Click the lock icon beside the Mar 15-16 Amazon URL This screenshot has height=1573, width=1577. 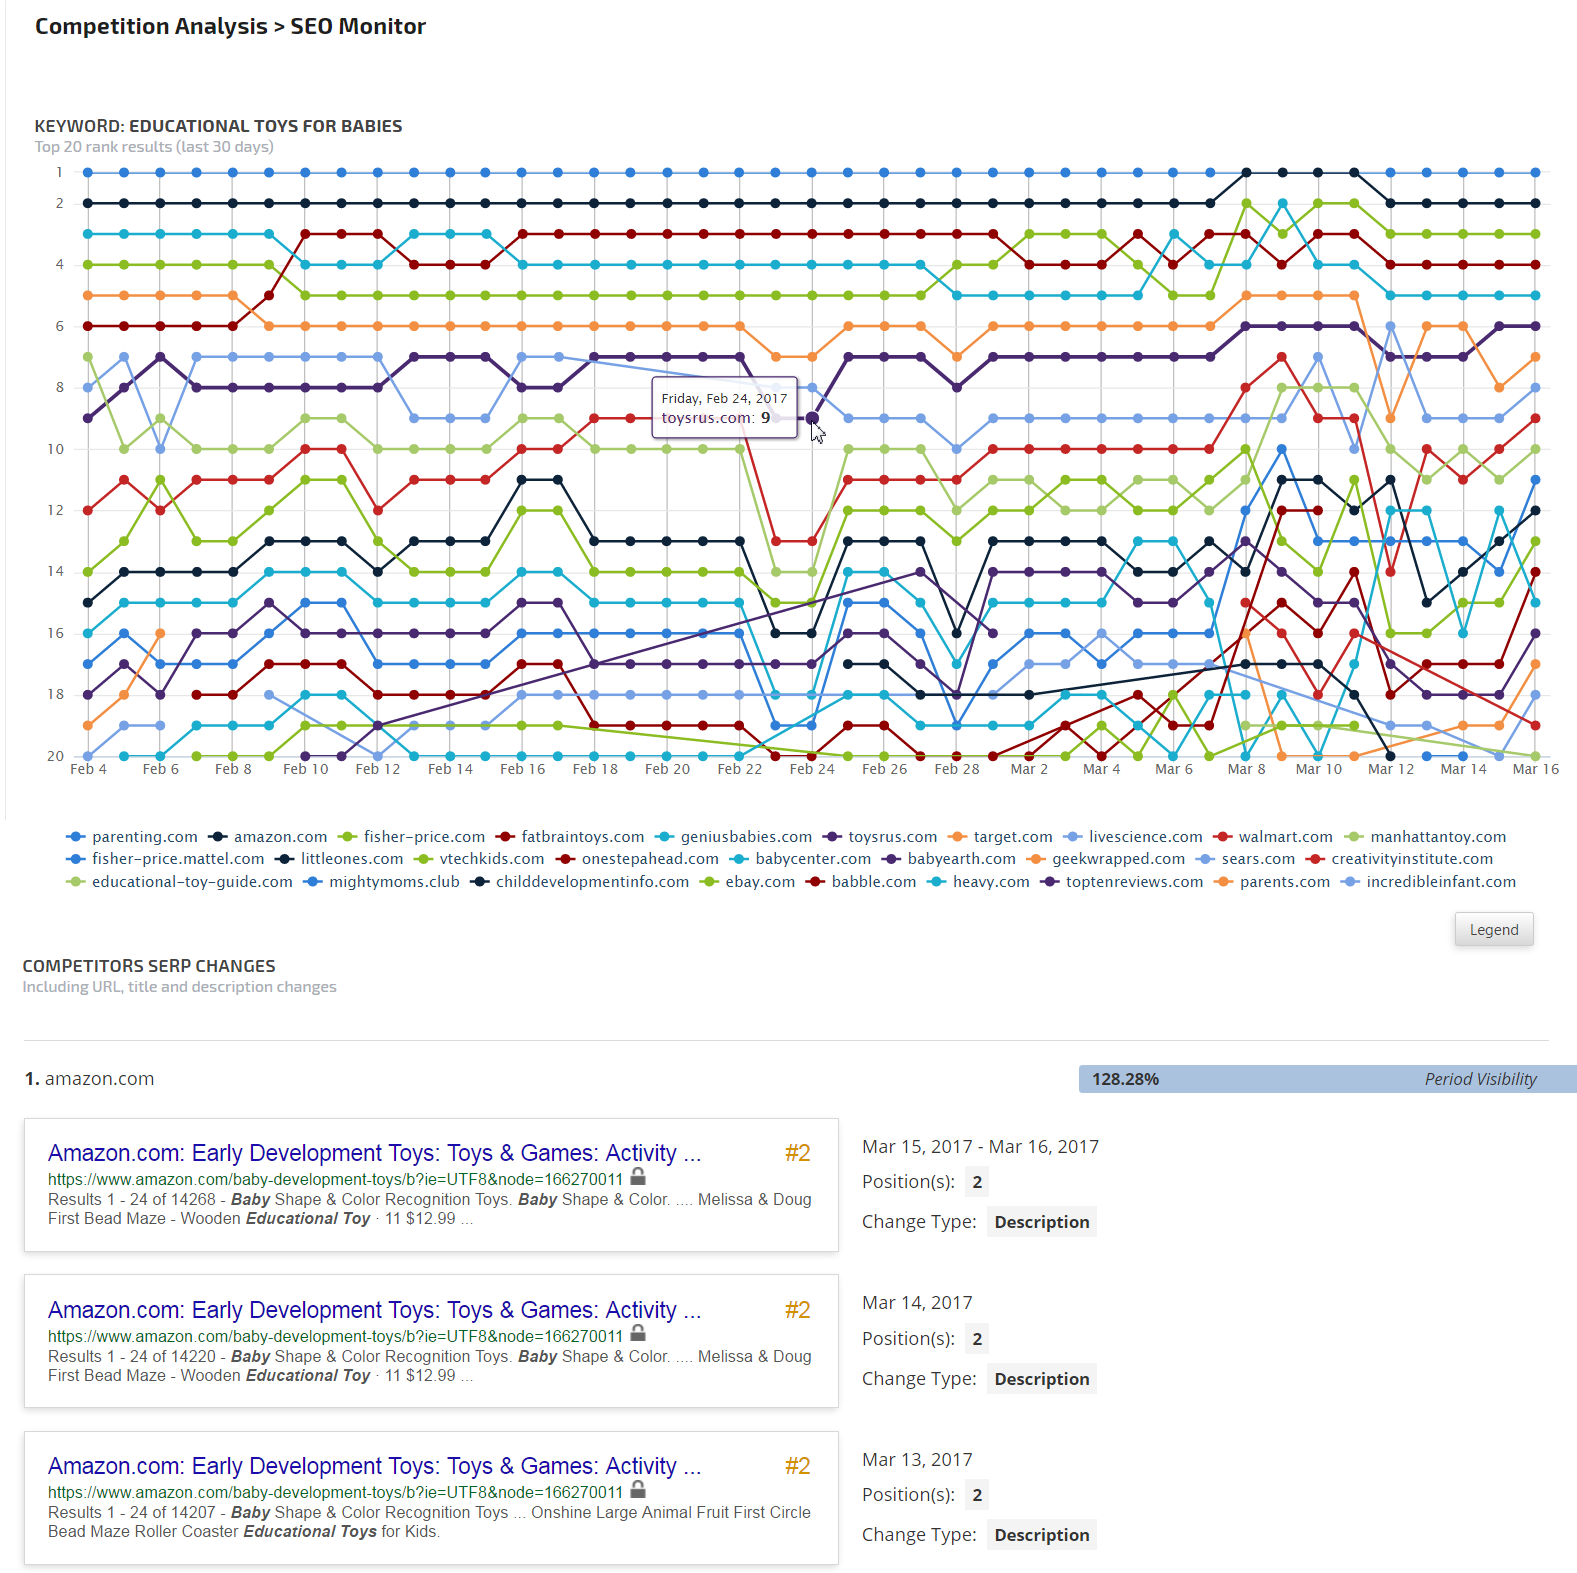pos(638,1177)
